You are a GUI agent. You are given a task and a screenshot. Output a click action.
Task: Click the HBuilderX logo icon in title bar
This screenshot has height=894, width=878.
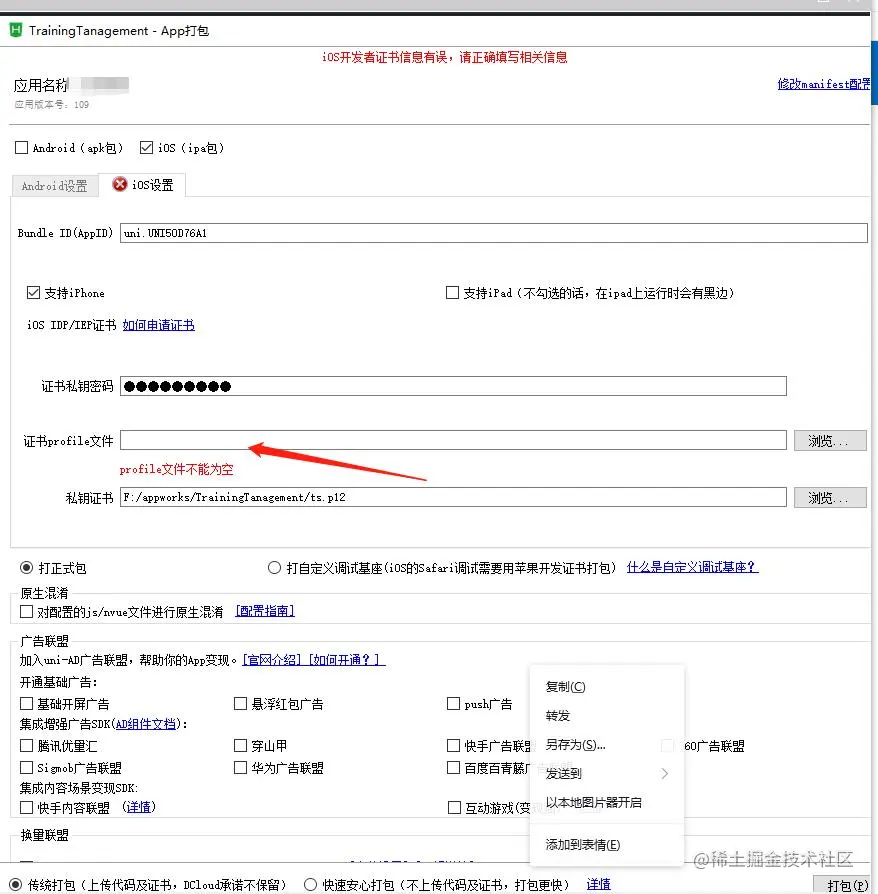(16, 30)
